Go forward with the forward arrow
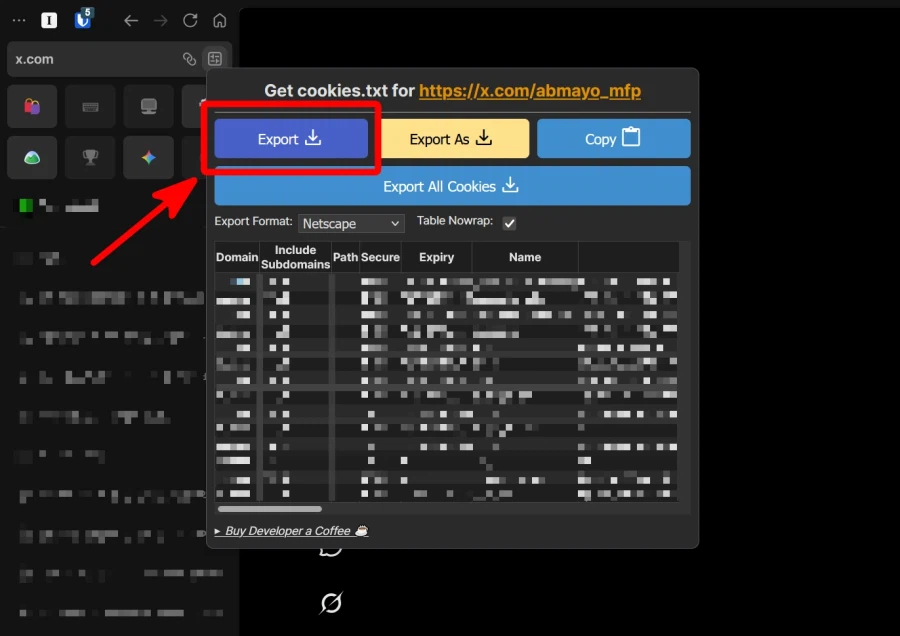900x636 pixels. pos(161,21)
